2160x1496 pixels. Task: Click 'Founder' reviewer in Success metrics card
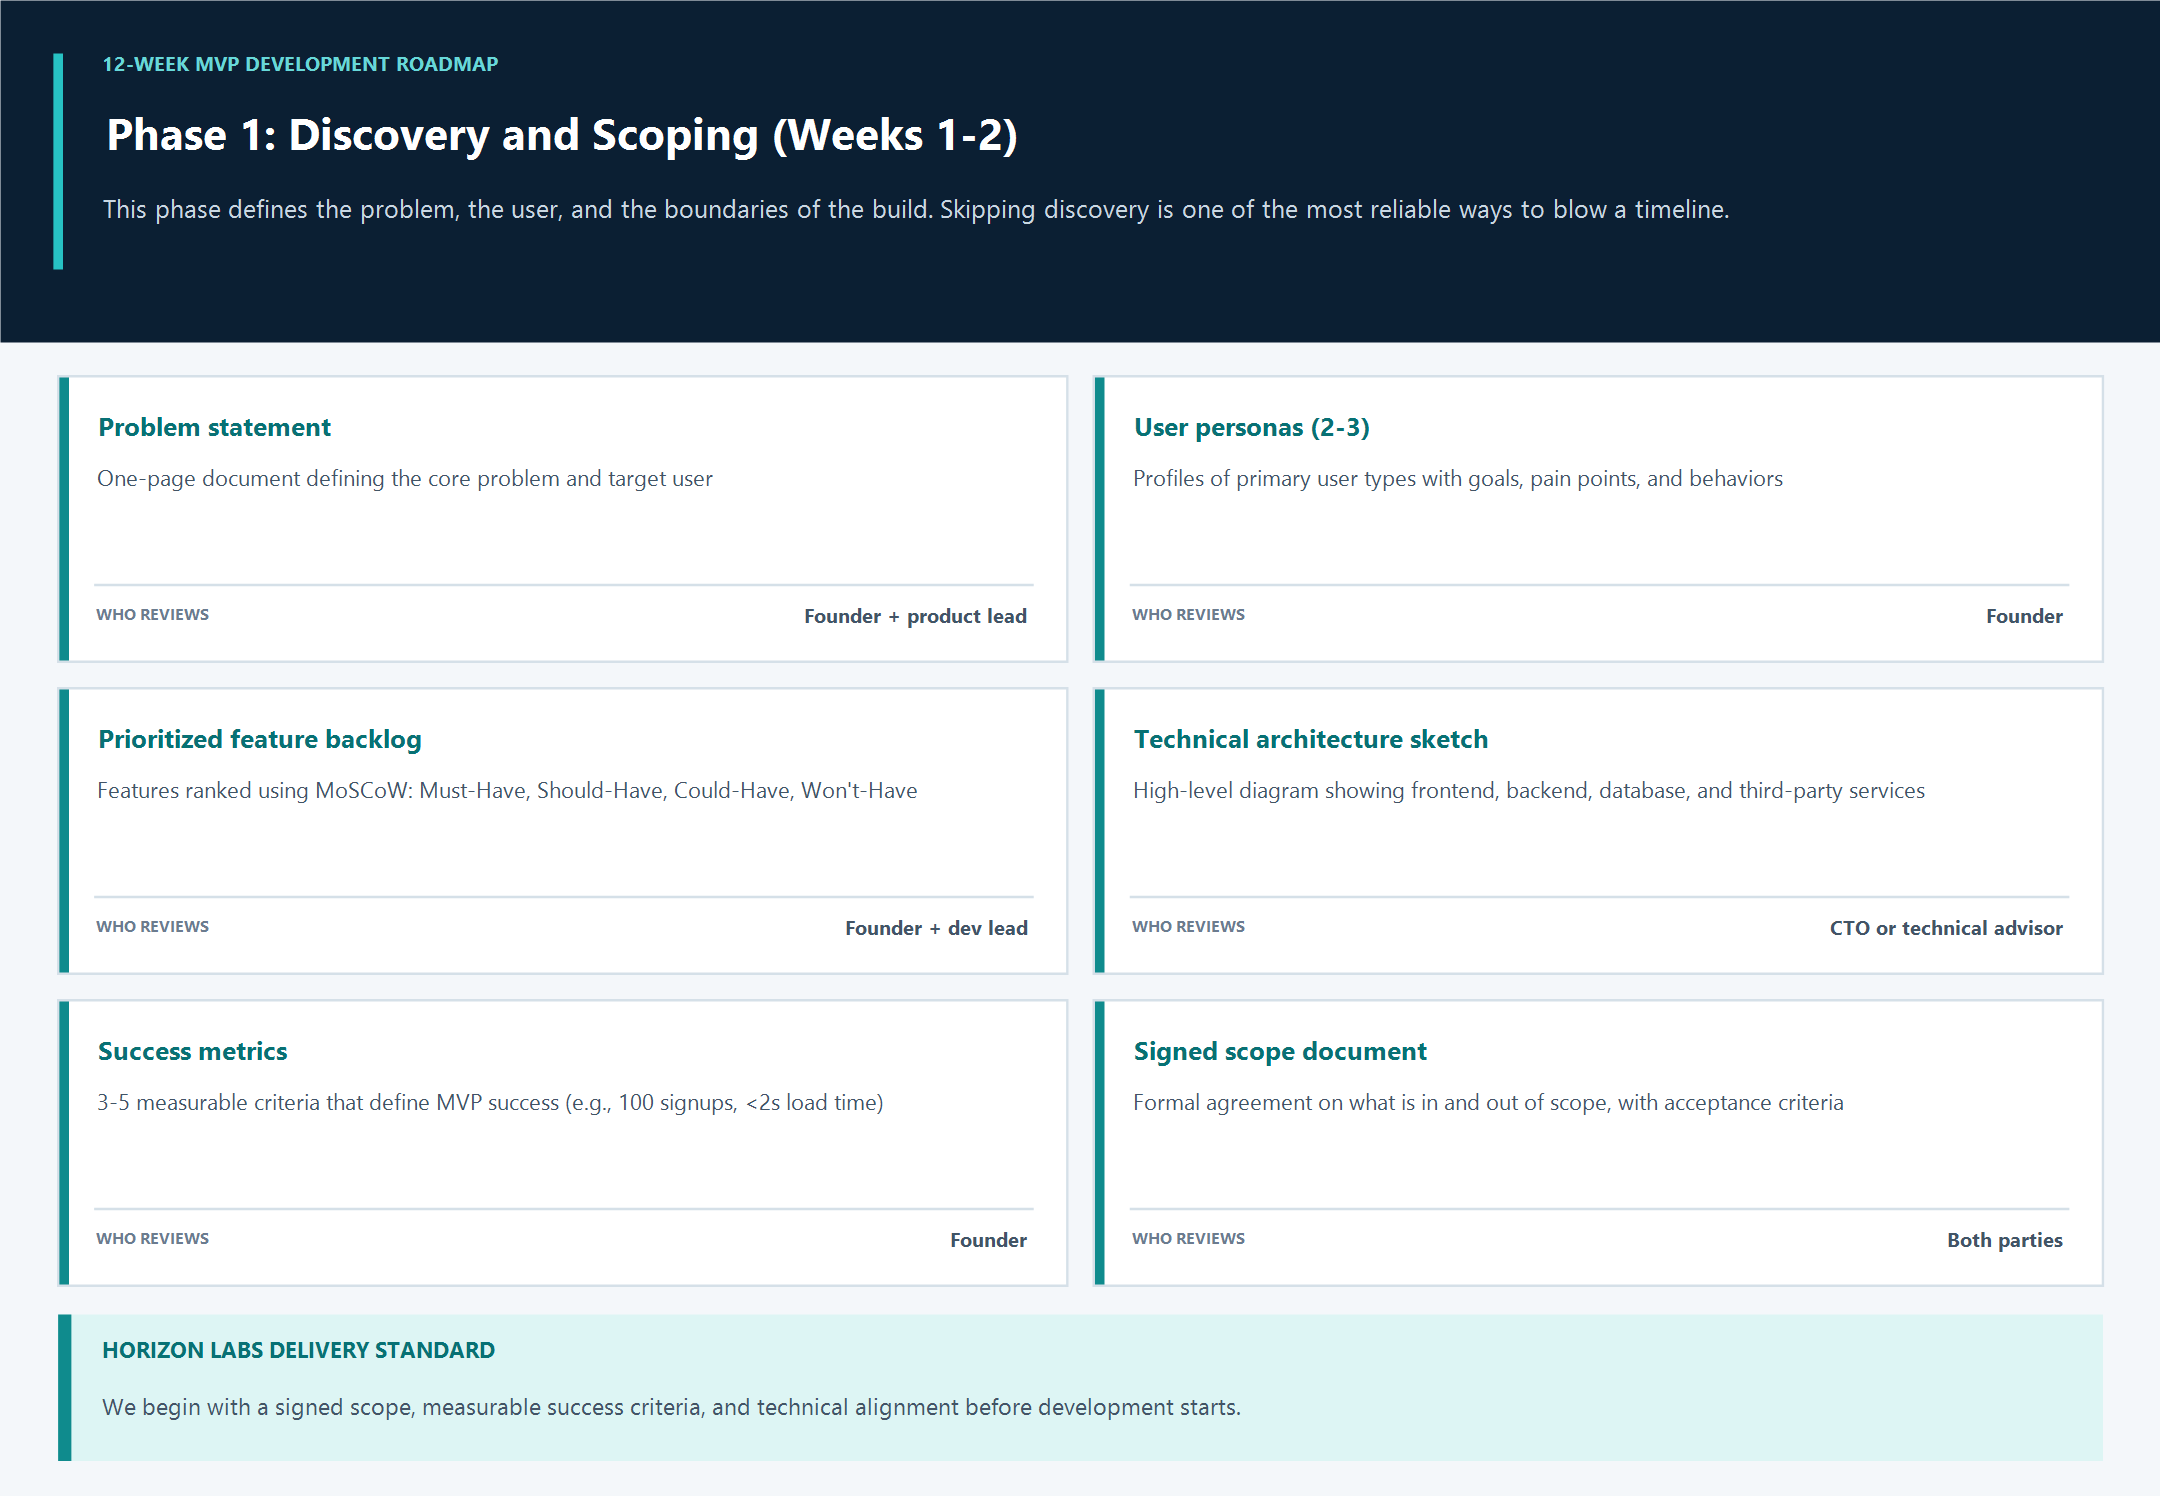[x=988, y=1240]
